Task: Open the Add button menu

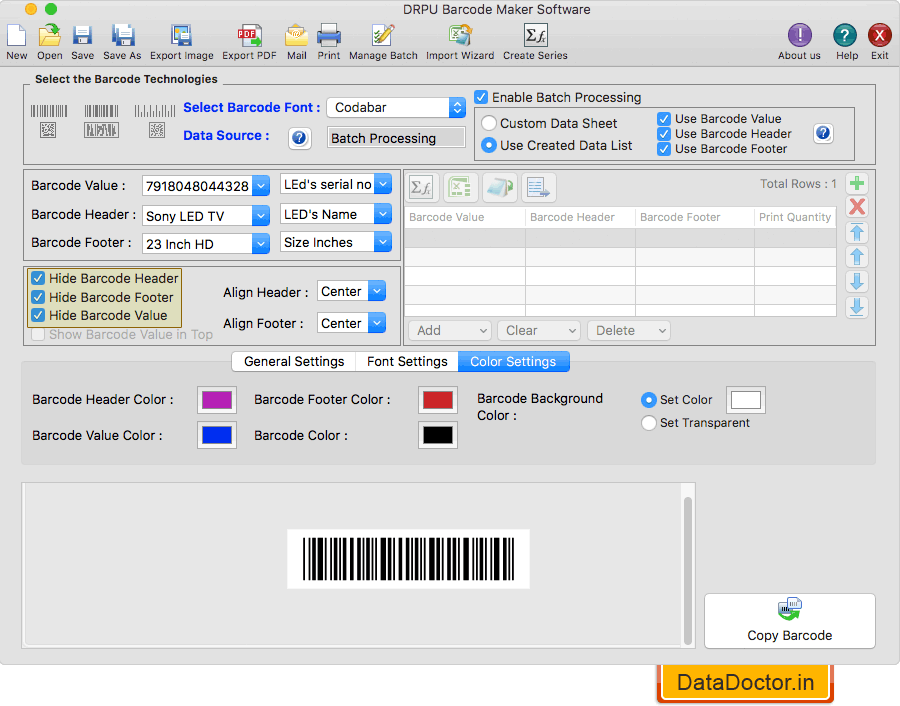Action: coord(449,331)
